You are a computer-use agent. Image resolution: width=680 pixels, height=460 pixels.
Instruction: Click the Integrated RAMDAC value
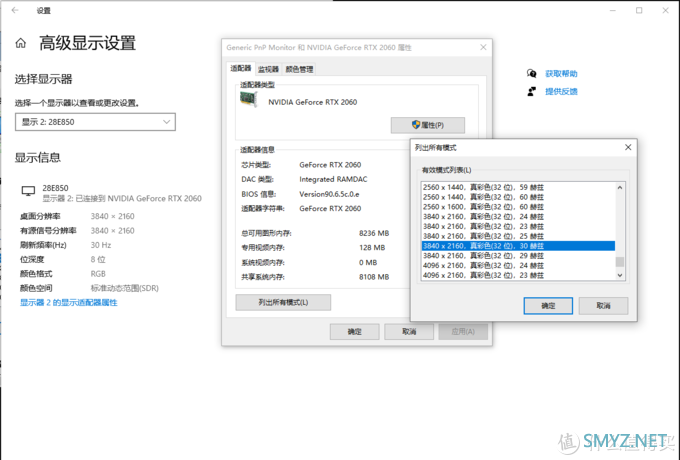click(333, 179)
